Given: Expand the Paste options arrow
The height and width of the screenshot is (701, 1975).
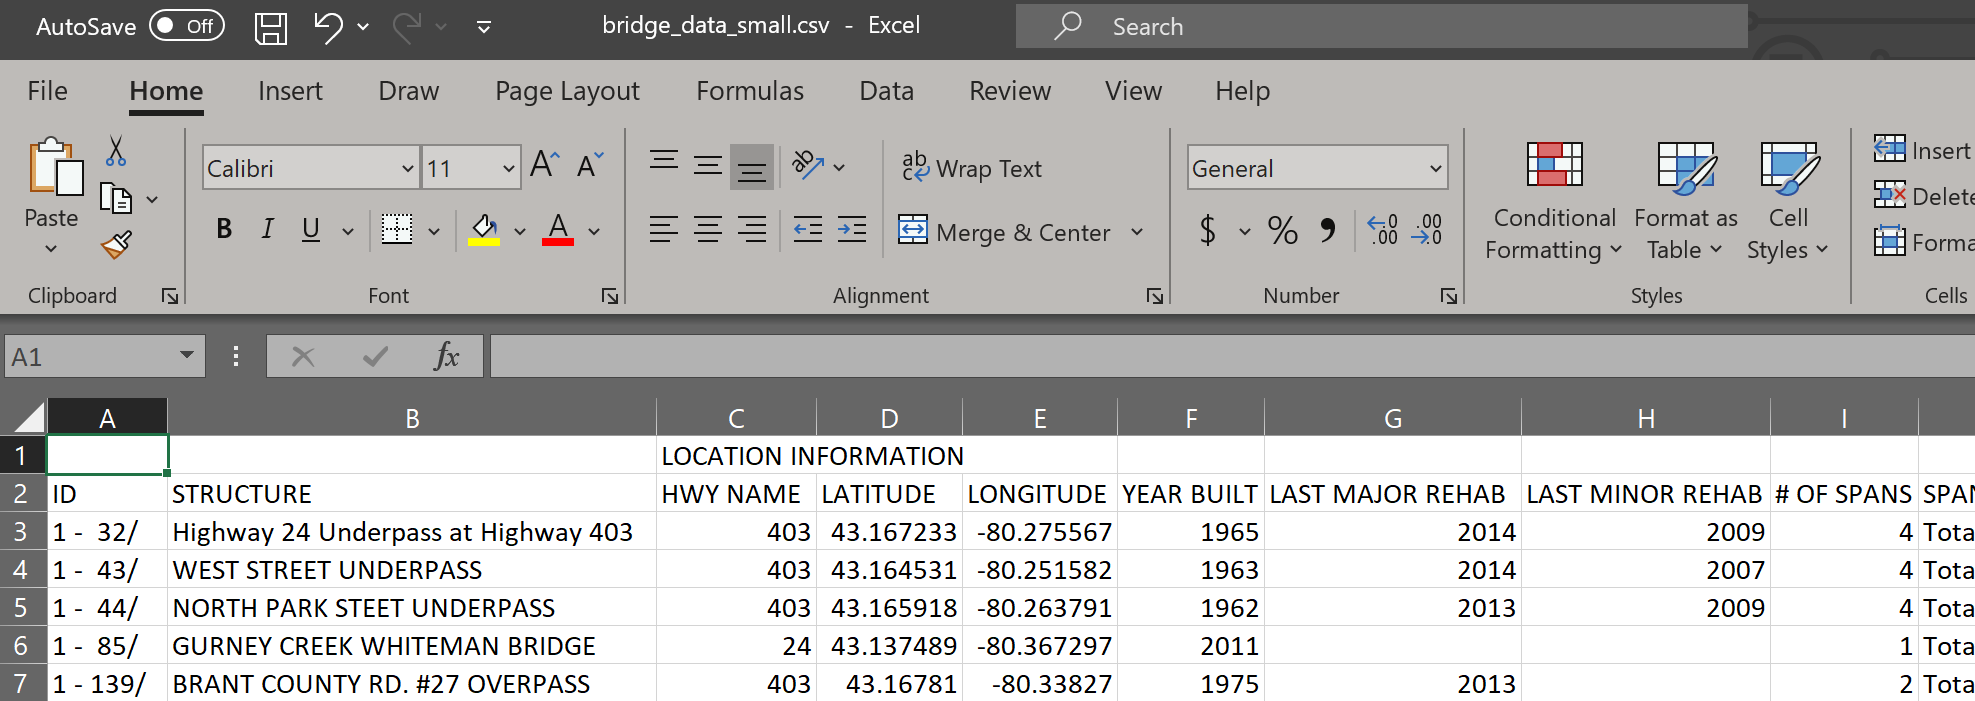Looking at the screenshot, I should pos(51,248).
